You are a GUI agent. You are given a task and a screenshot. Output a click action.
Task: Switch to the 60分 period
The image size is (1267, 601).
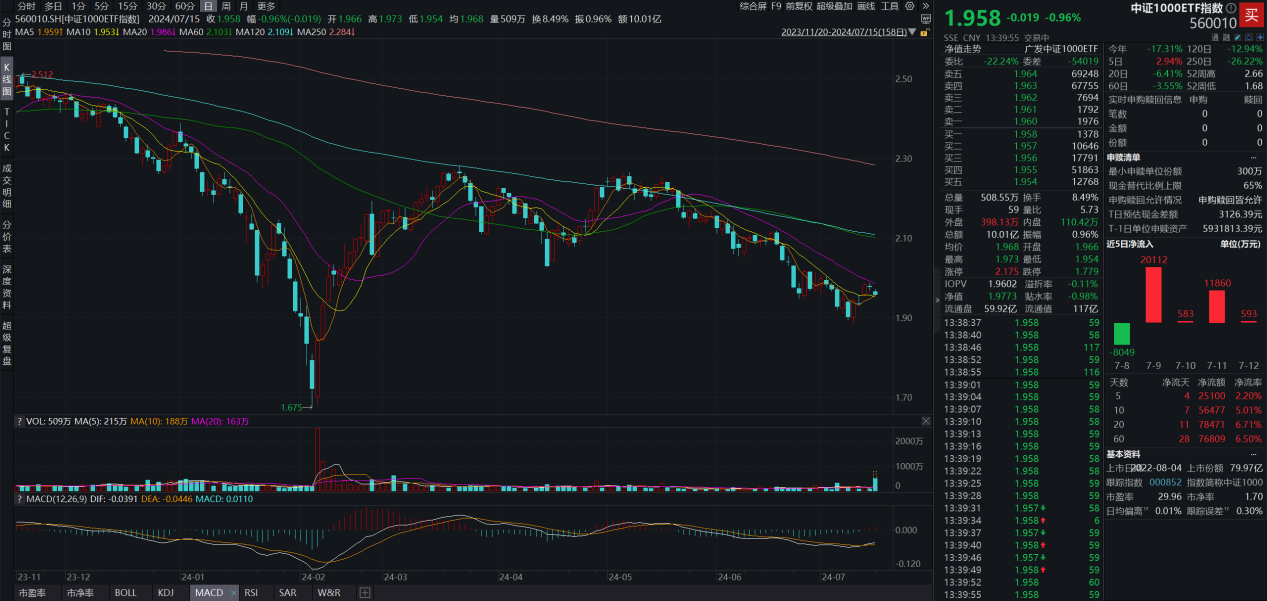[x=185, y=6]
